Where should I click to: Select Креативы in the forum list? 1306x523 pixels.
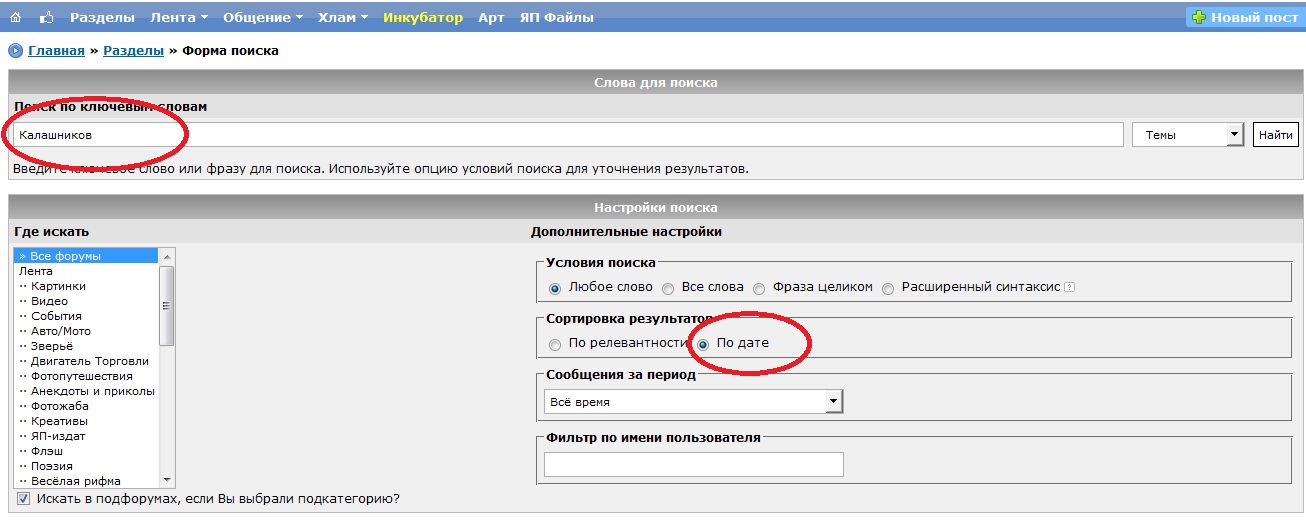pyautogui.click(x=87, y=421)
